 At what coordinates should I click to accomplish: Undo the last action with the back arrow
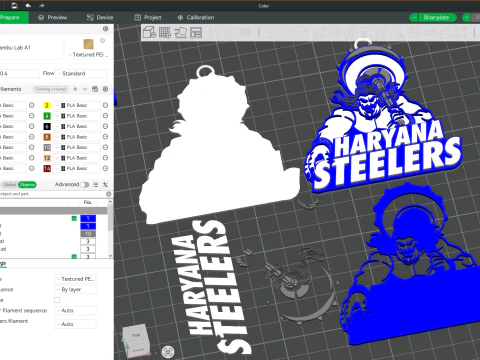pyautogui.click(x=28, y=6)
